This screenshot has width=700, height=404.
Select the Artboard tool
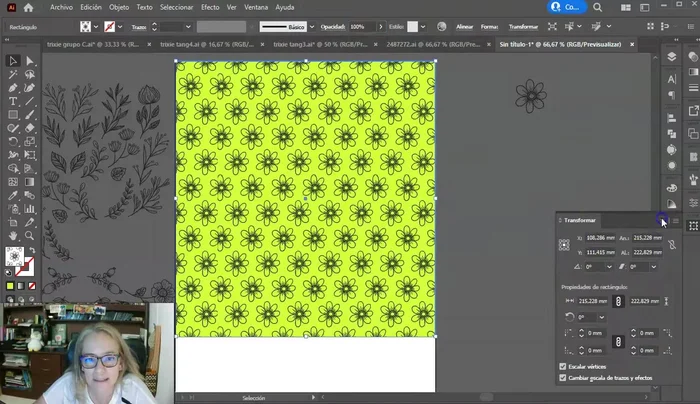pyautogui.click(x=13, y=222)
